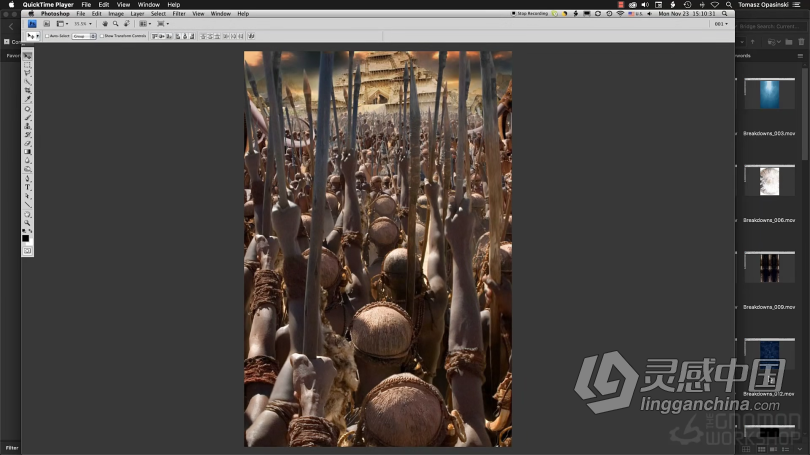Viewport: 810px width, 455px height.
Task: Select the Clone Stamp tool
Action: click(27, 126)
